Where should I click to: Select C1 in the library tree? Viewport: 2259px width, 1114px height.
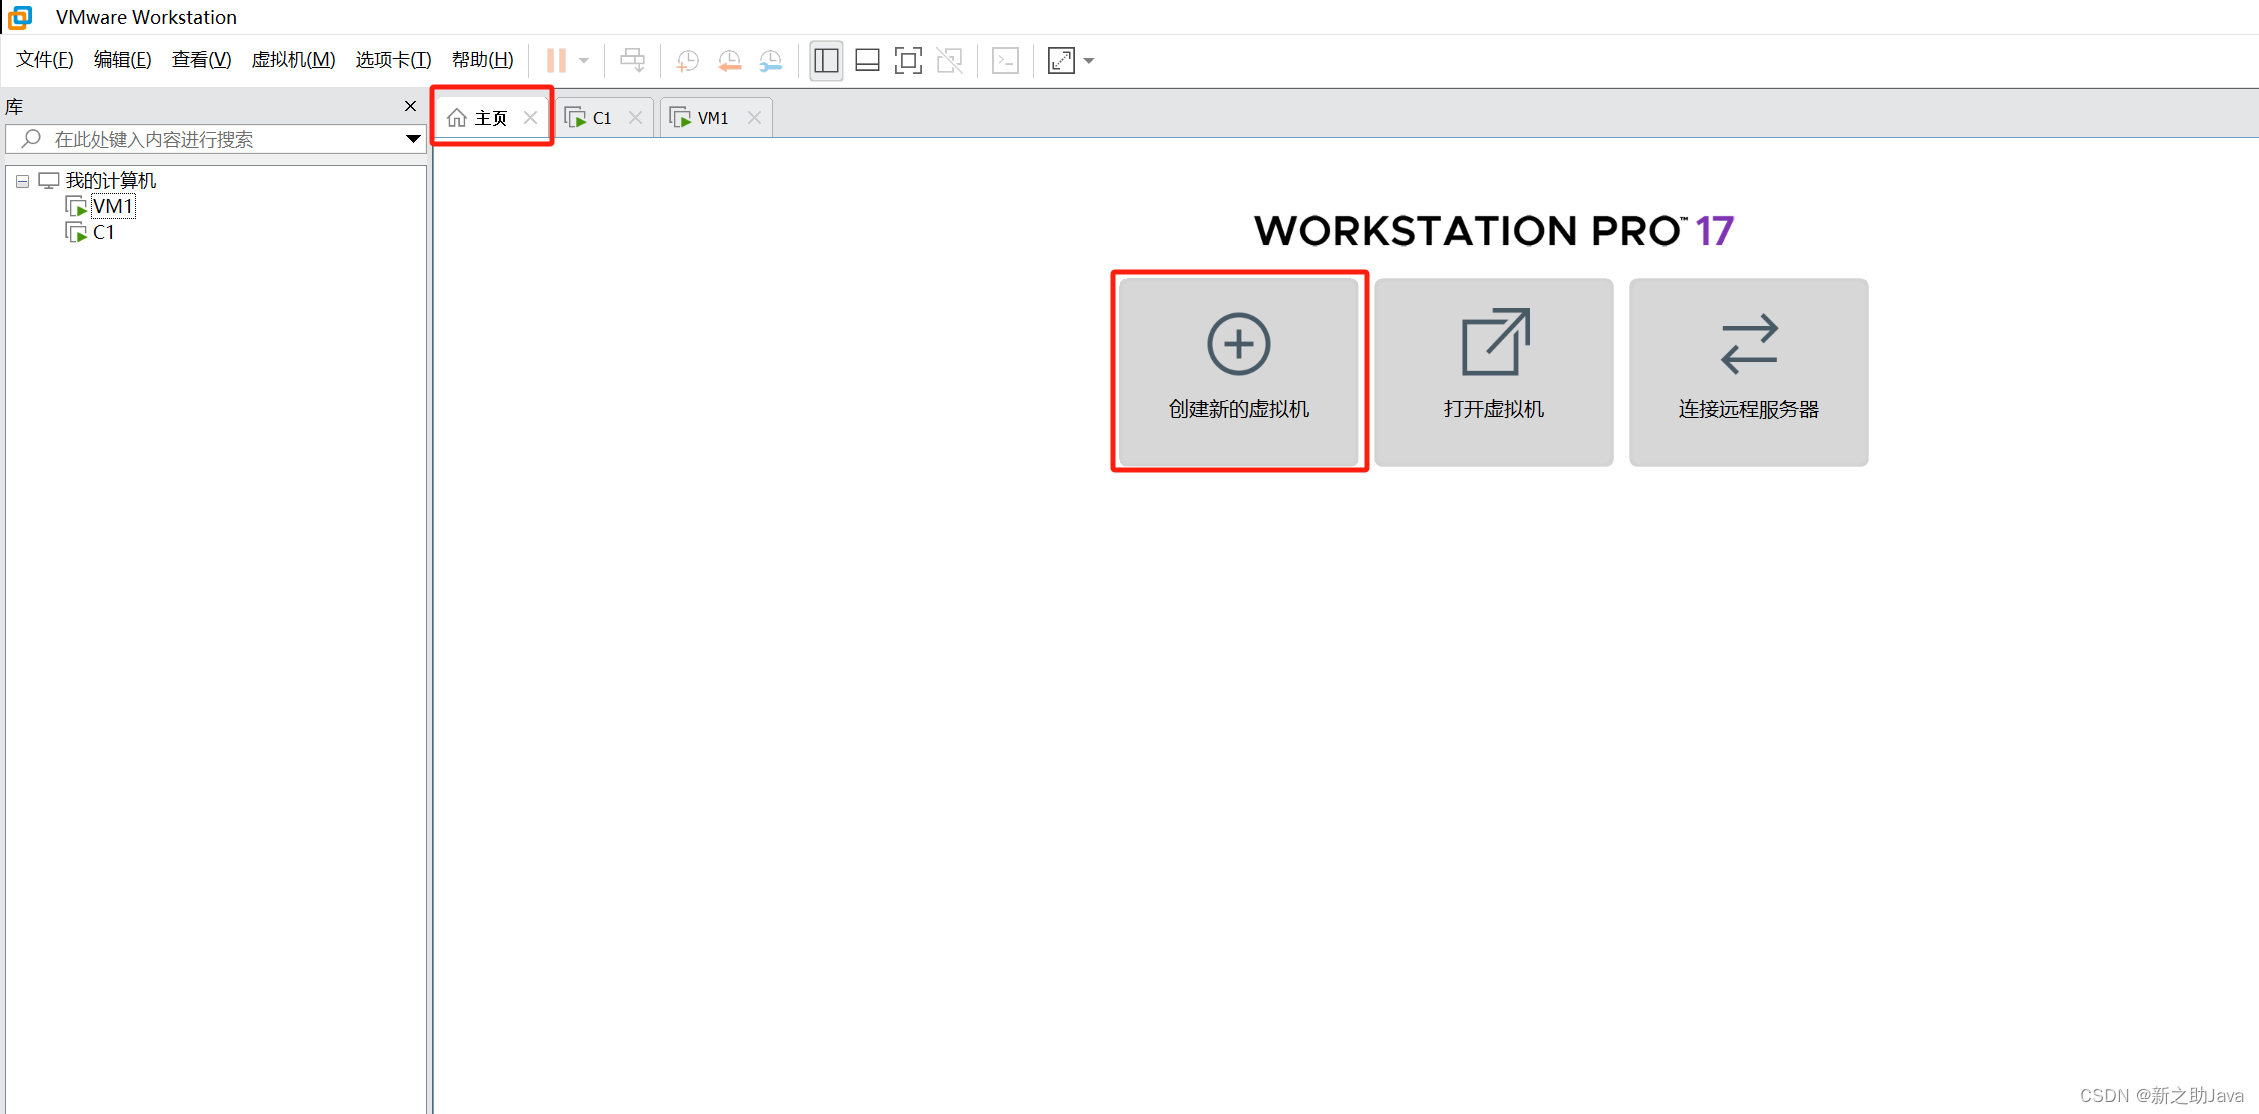click(x=104, y=232)
